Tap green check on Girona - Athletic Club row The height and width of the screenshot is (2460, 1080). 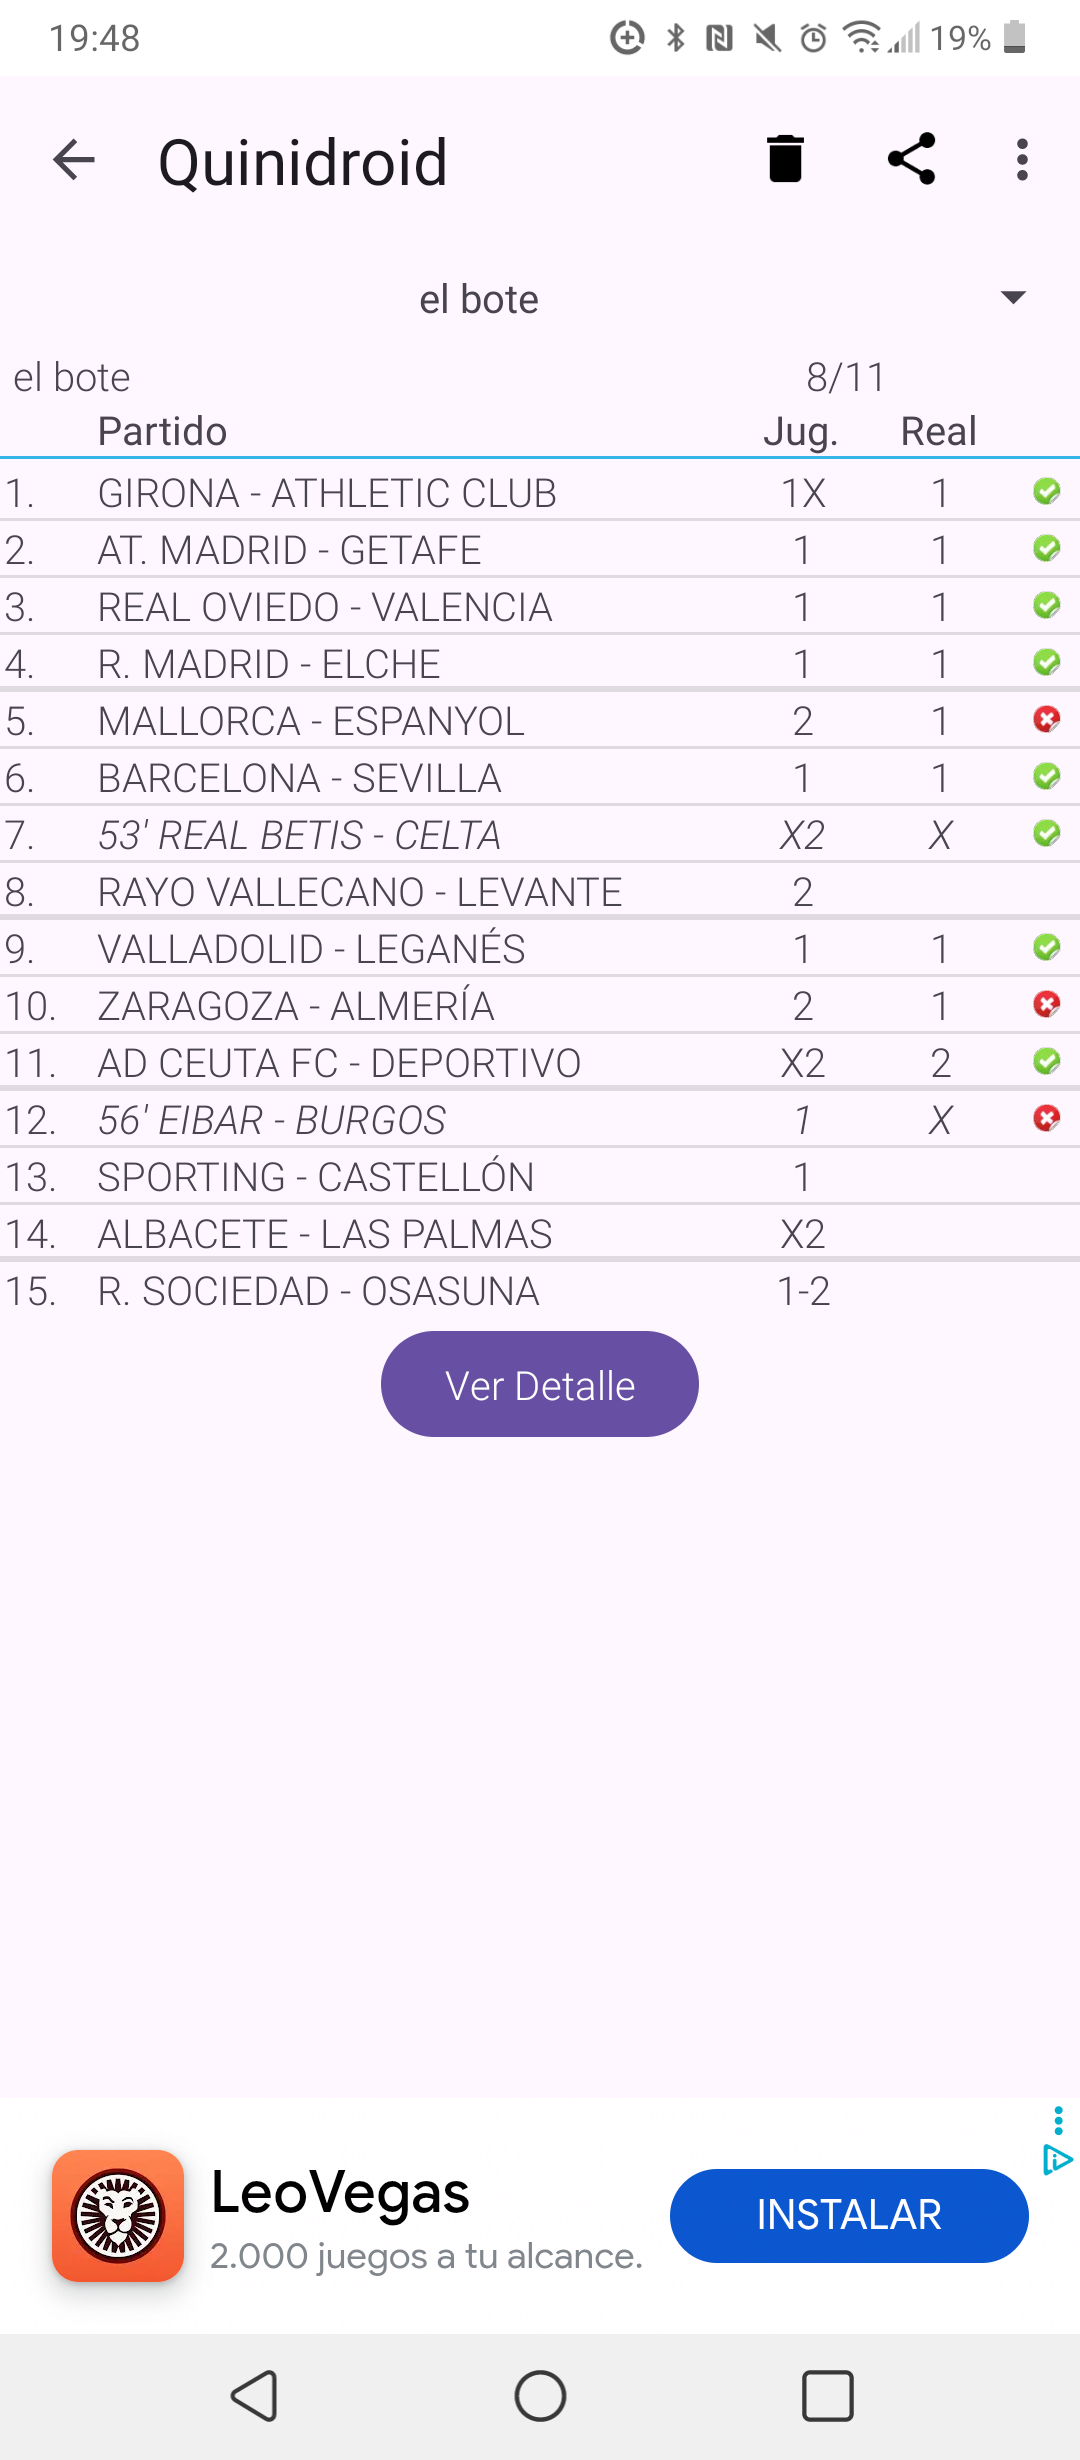click(1046, 491)
